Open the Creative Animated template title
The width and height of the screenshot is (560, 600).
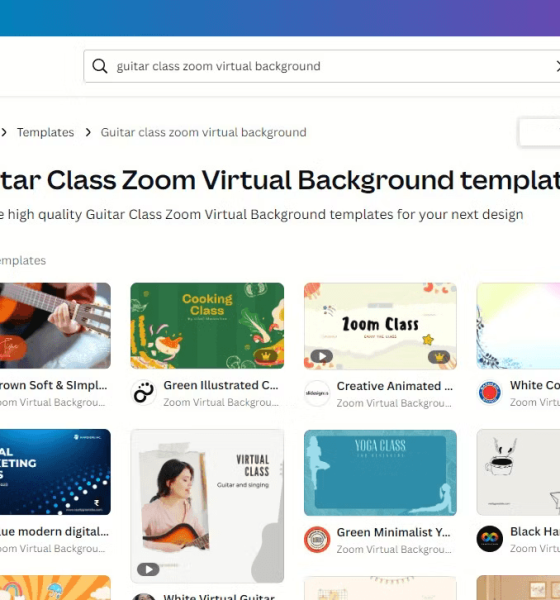pyautogui.click(x=395, y=386)
